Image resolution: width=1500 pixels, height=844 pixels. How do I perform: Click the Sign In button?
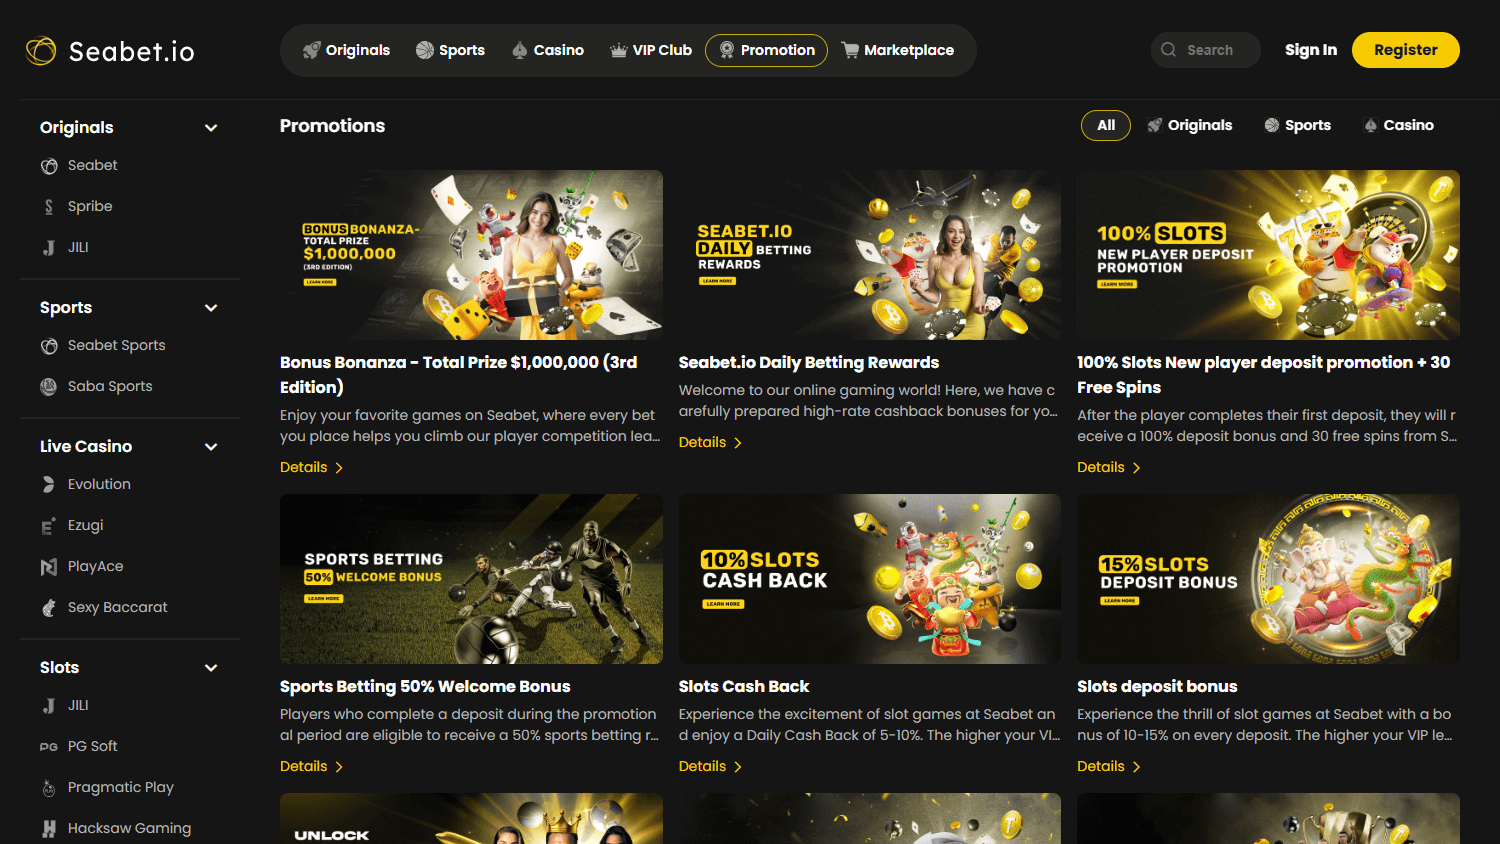(x=1311, y=50)
